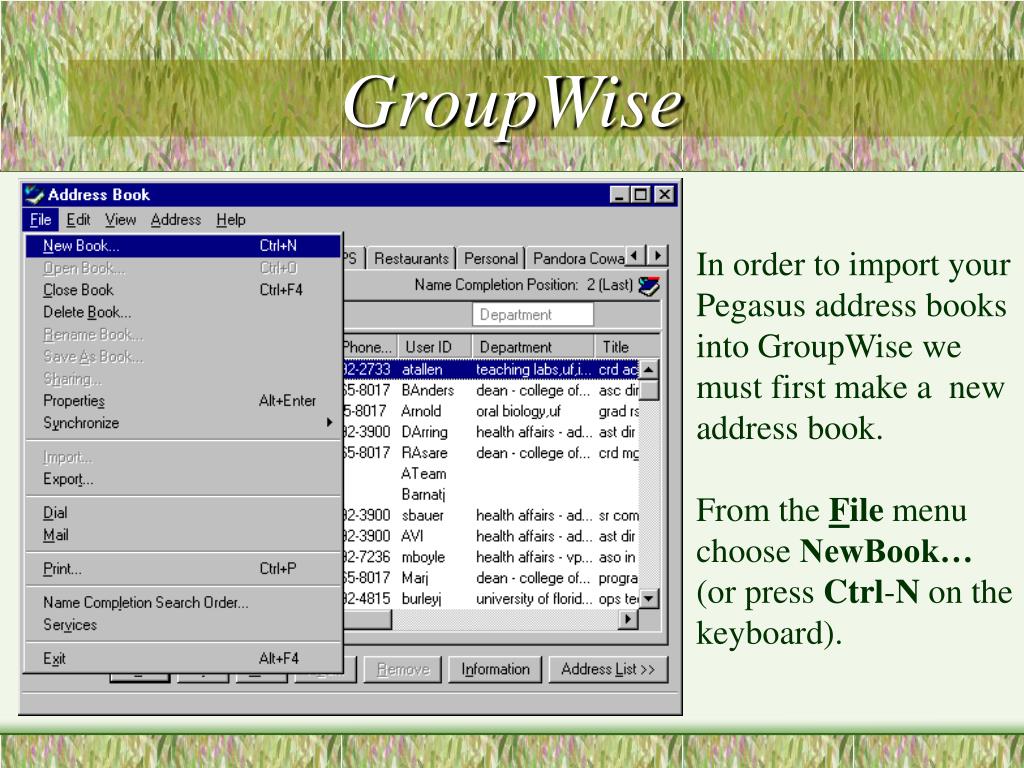Sort by the Phone... column header
Viewport: 1024px width, 768px height.
click(x=368, y=347)
